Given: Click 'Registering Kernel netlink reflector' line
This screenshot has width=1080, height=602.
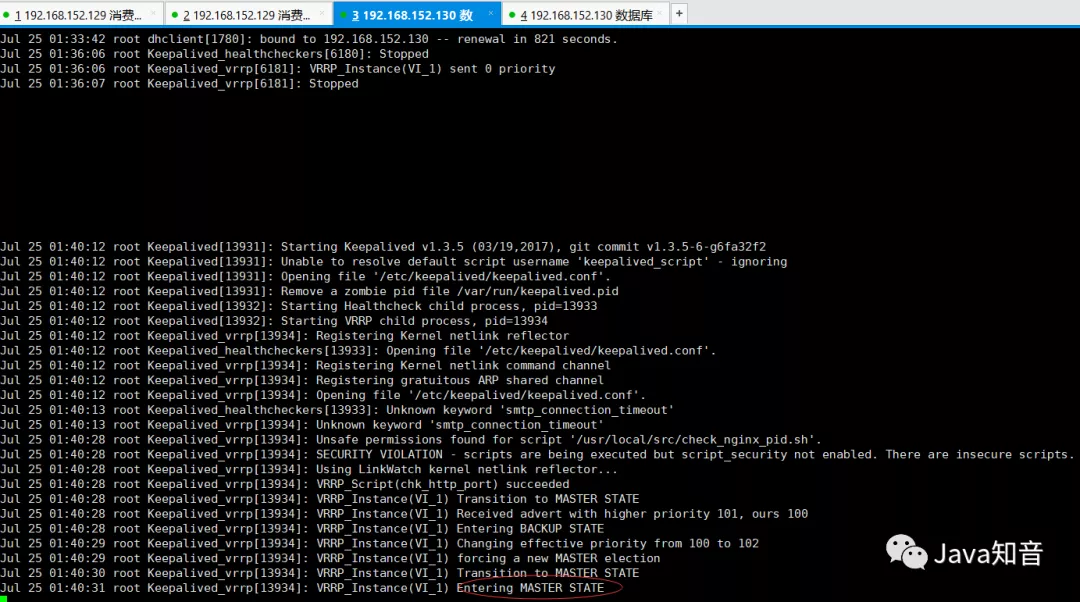Looking at the screenshot, I should click(x=284, y=335).
